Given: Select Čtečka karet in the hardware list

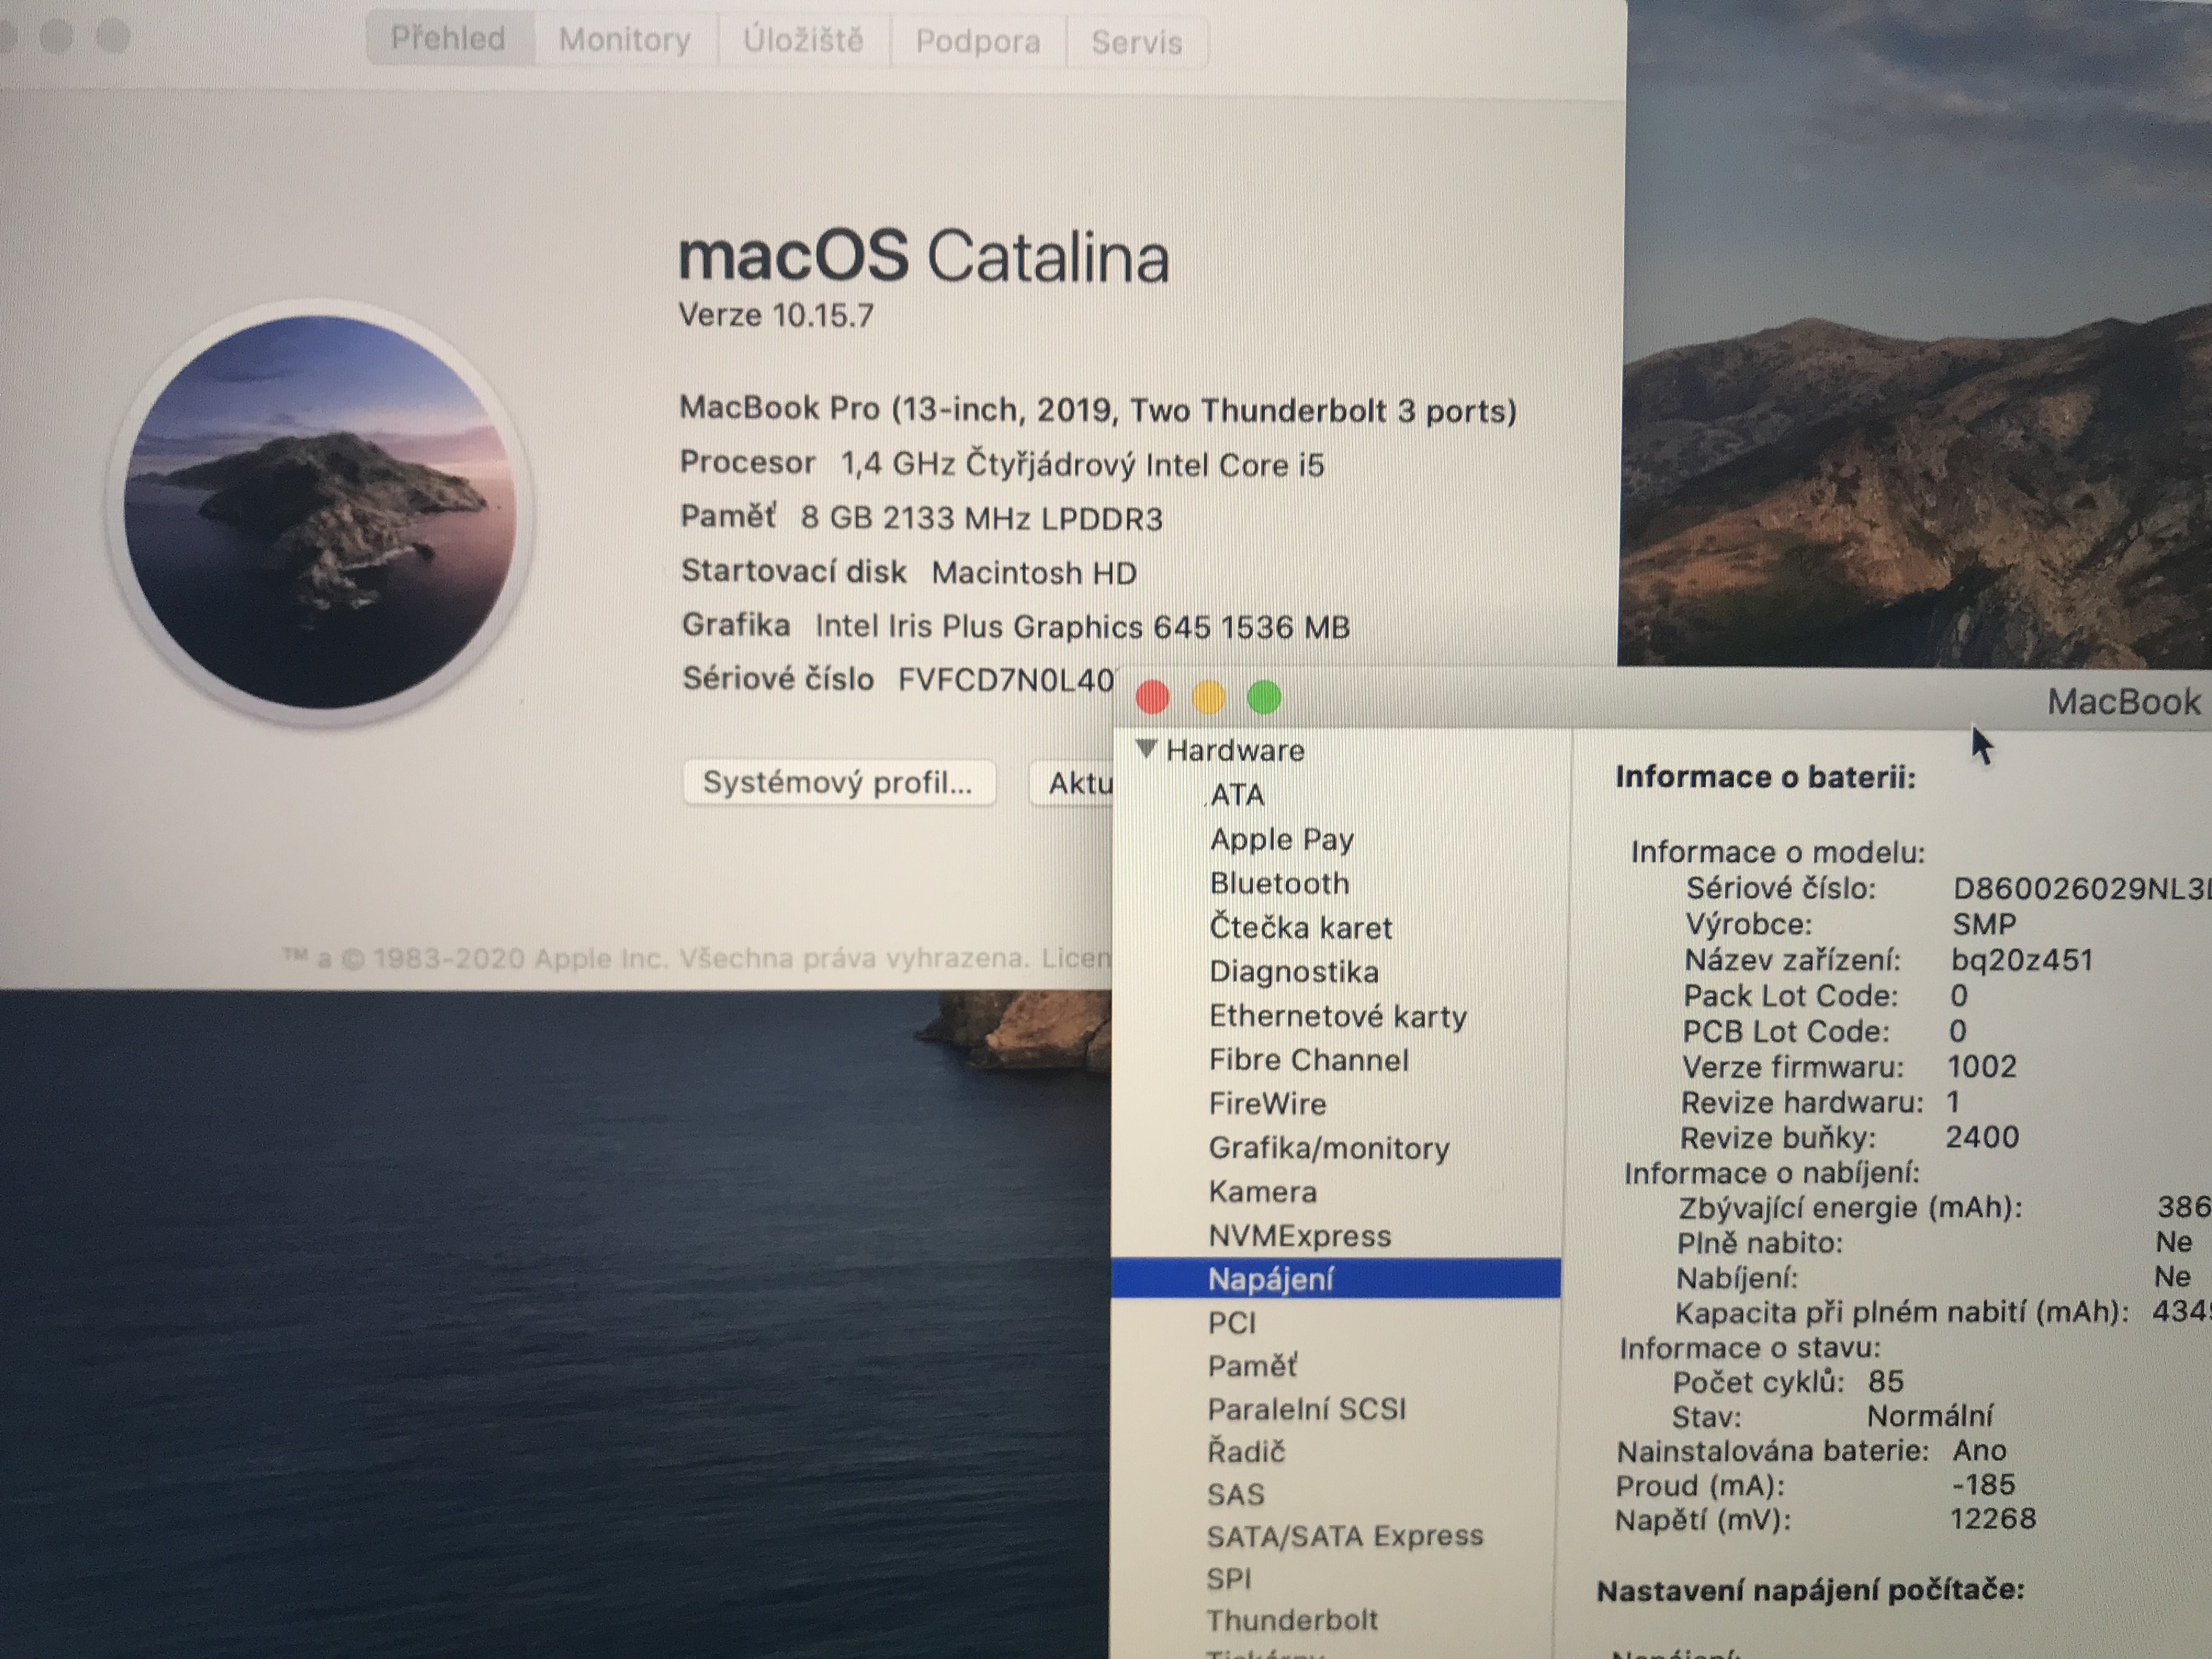Looking at the screenshot, I should (x=1300, y=927).
